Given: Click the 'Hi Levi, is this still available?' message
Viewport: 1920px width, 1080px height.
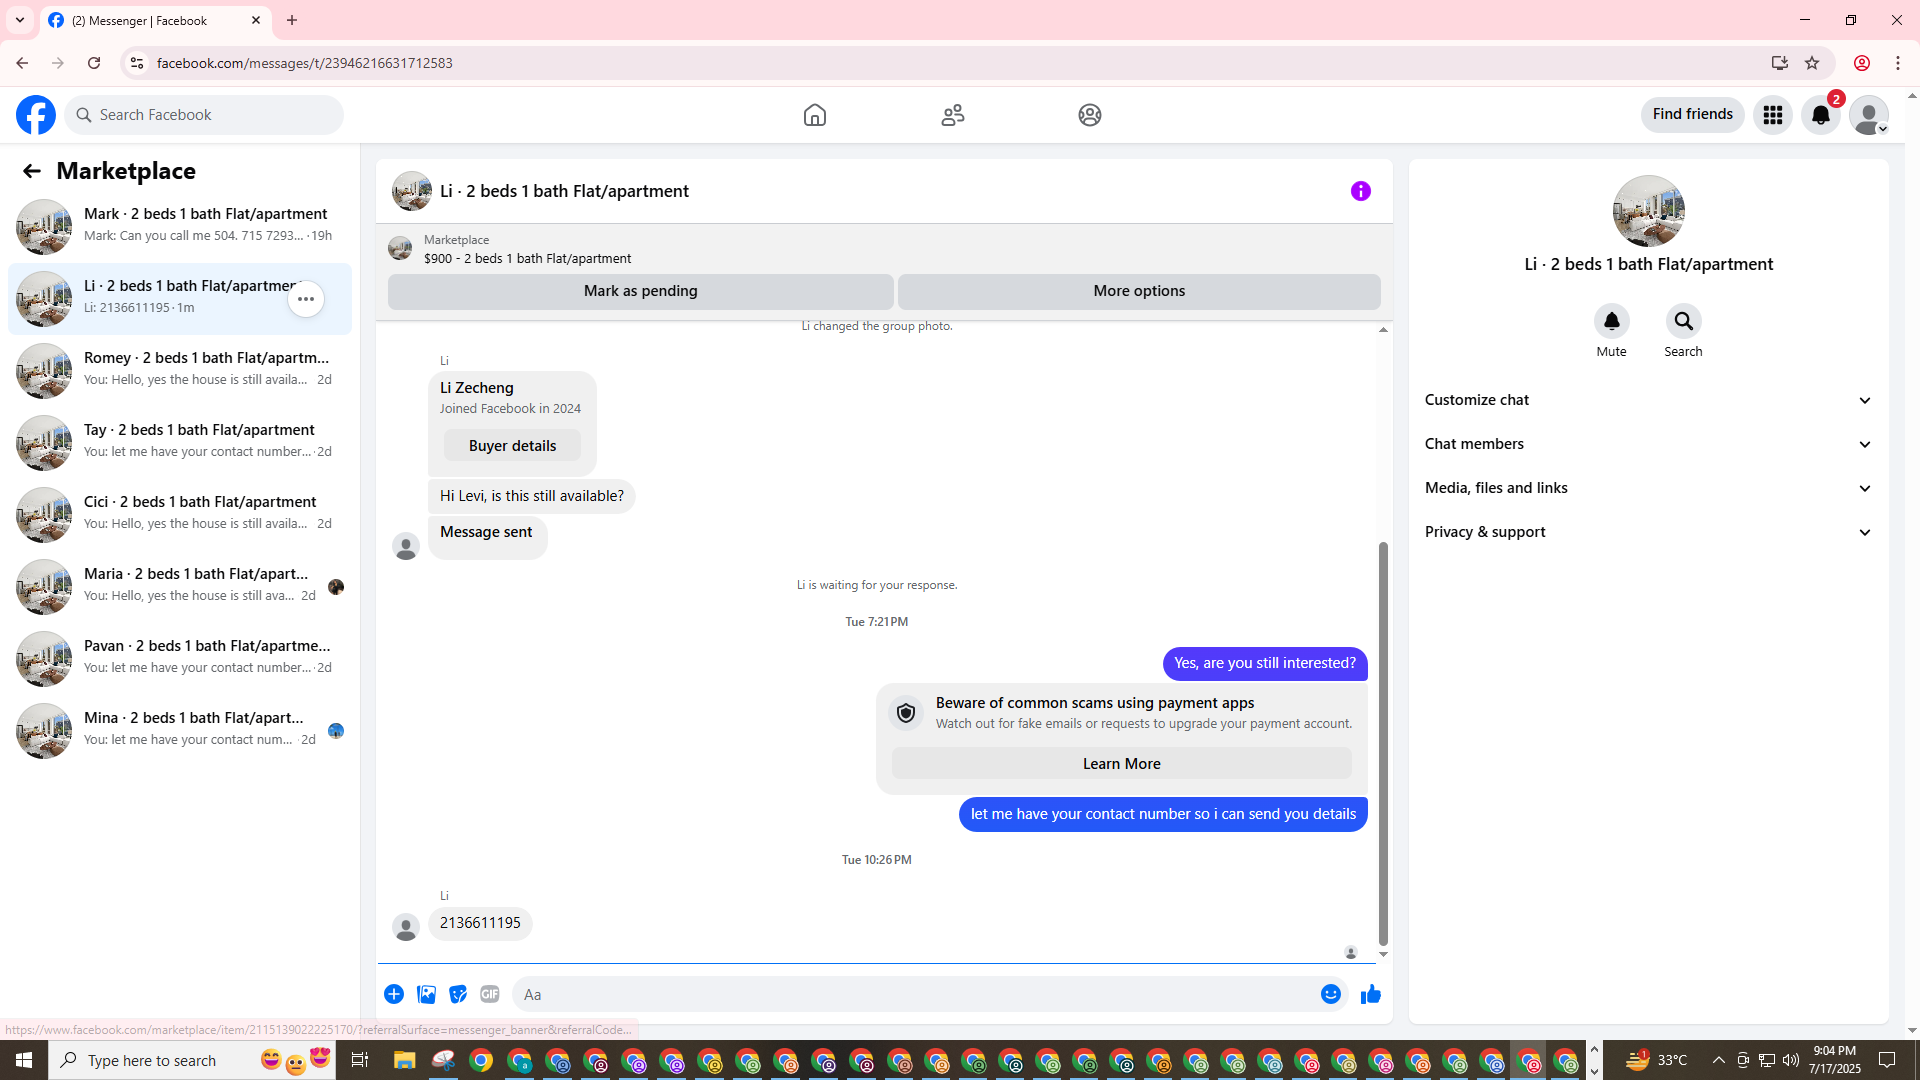Looking at the screenshot, I should click(532, 496).
